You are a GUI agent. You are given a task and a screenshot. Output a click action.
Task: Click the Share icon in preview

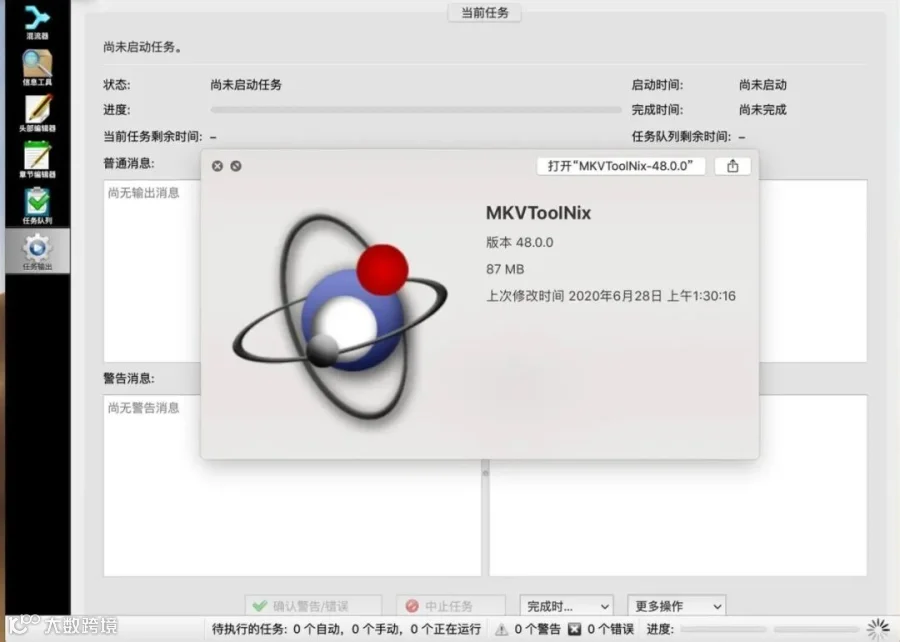point(732,166)
